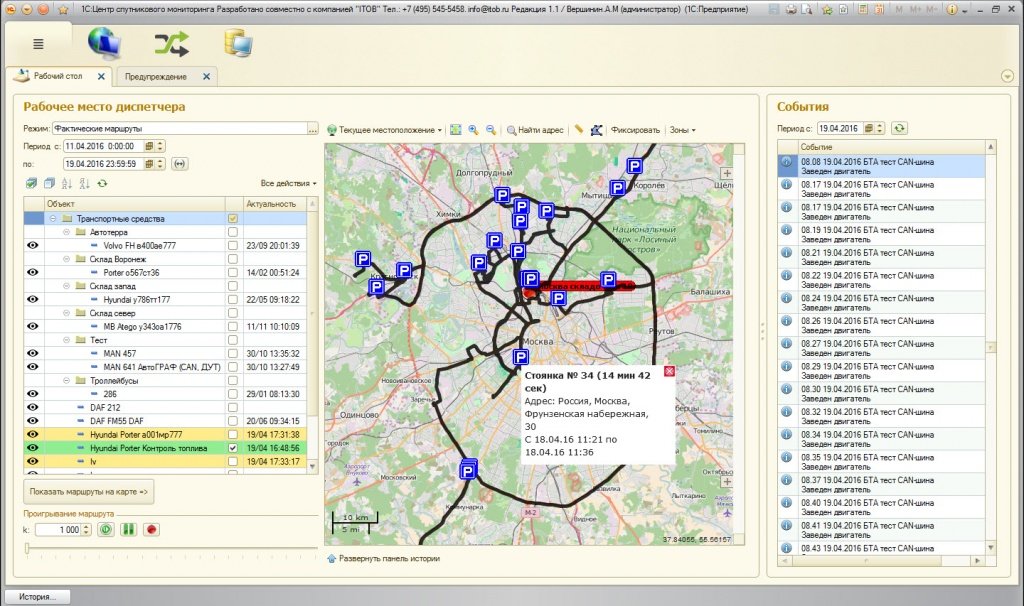The image size is (1024, 606).
Task: Start route playback with play button
Action: pos(106,530)
